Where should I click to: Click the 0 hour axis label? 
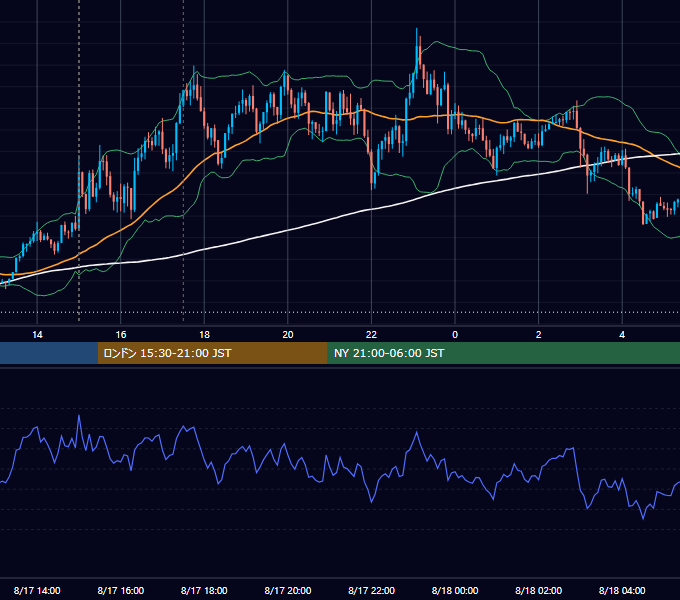tap(455, 335)
